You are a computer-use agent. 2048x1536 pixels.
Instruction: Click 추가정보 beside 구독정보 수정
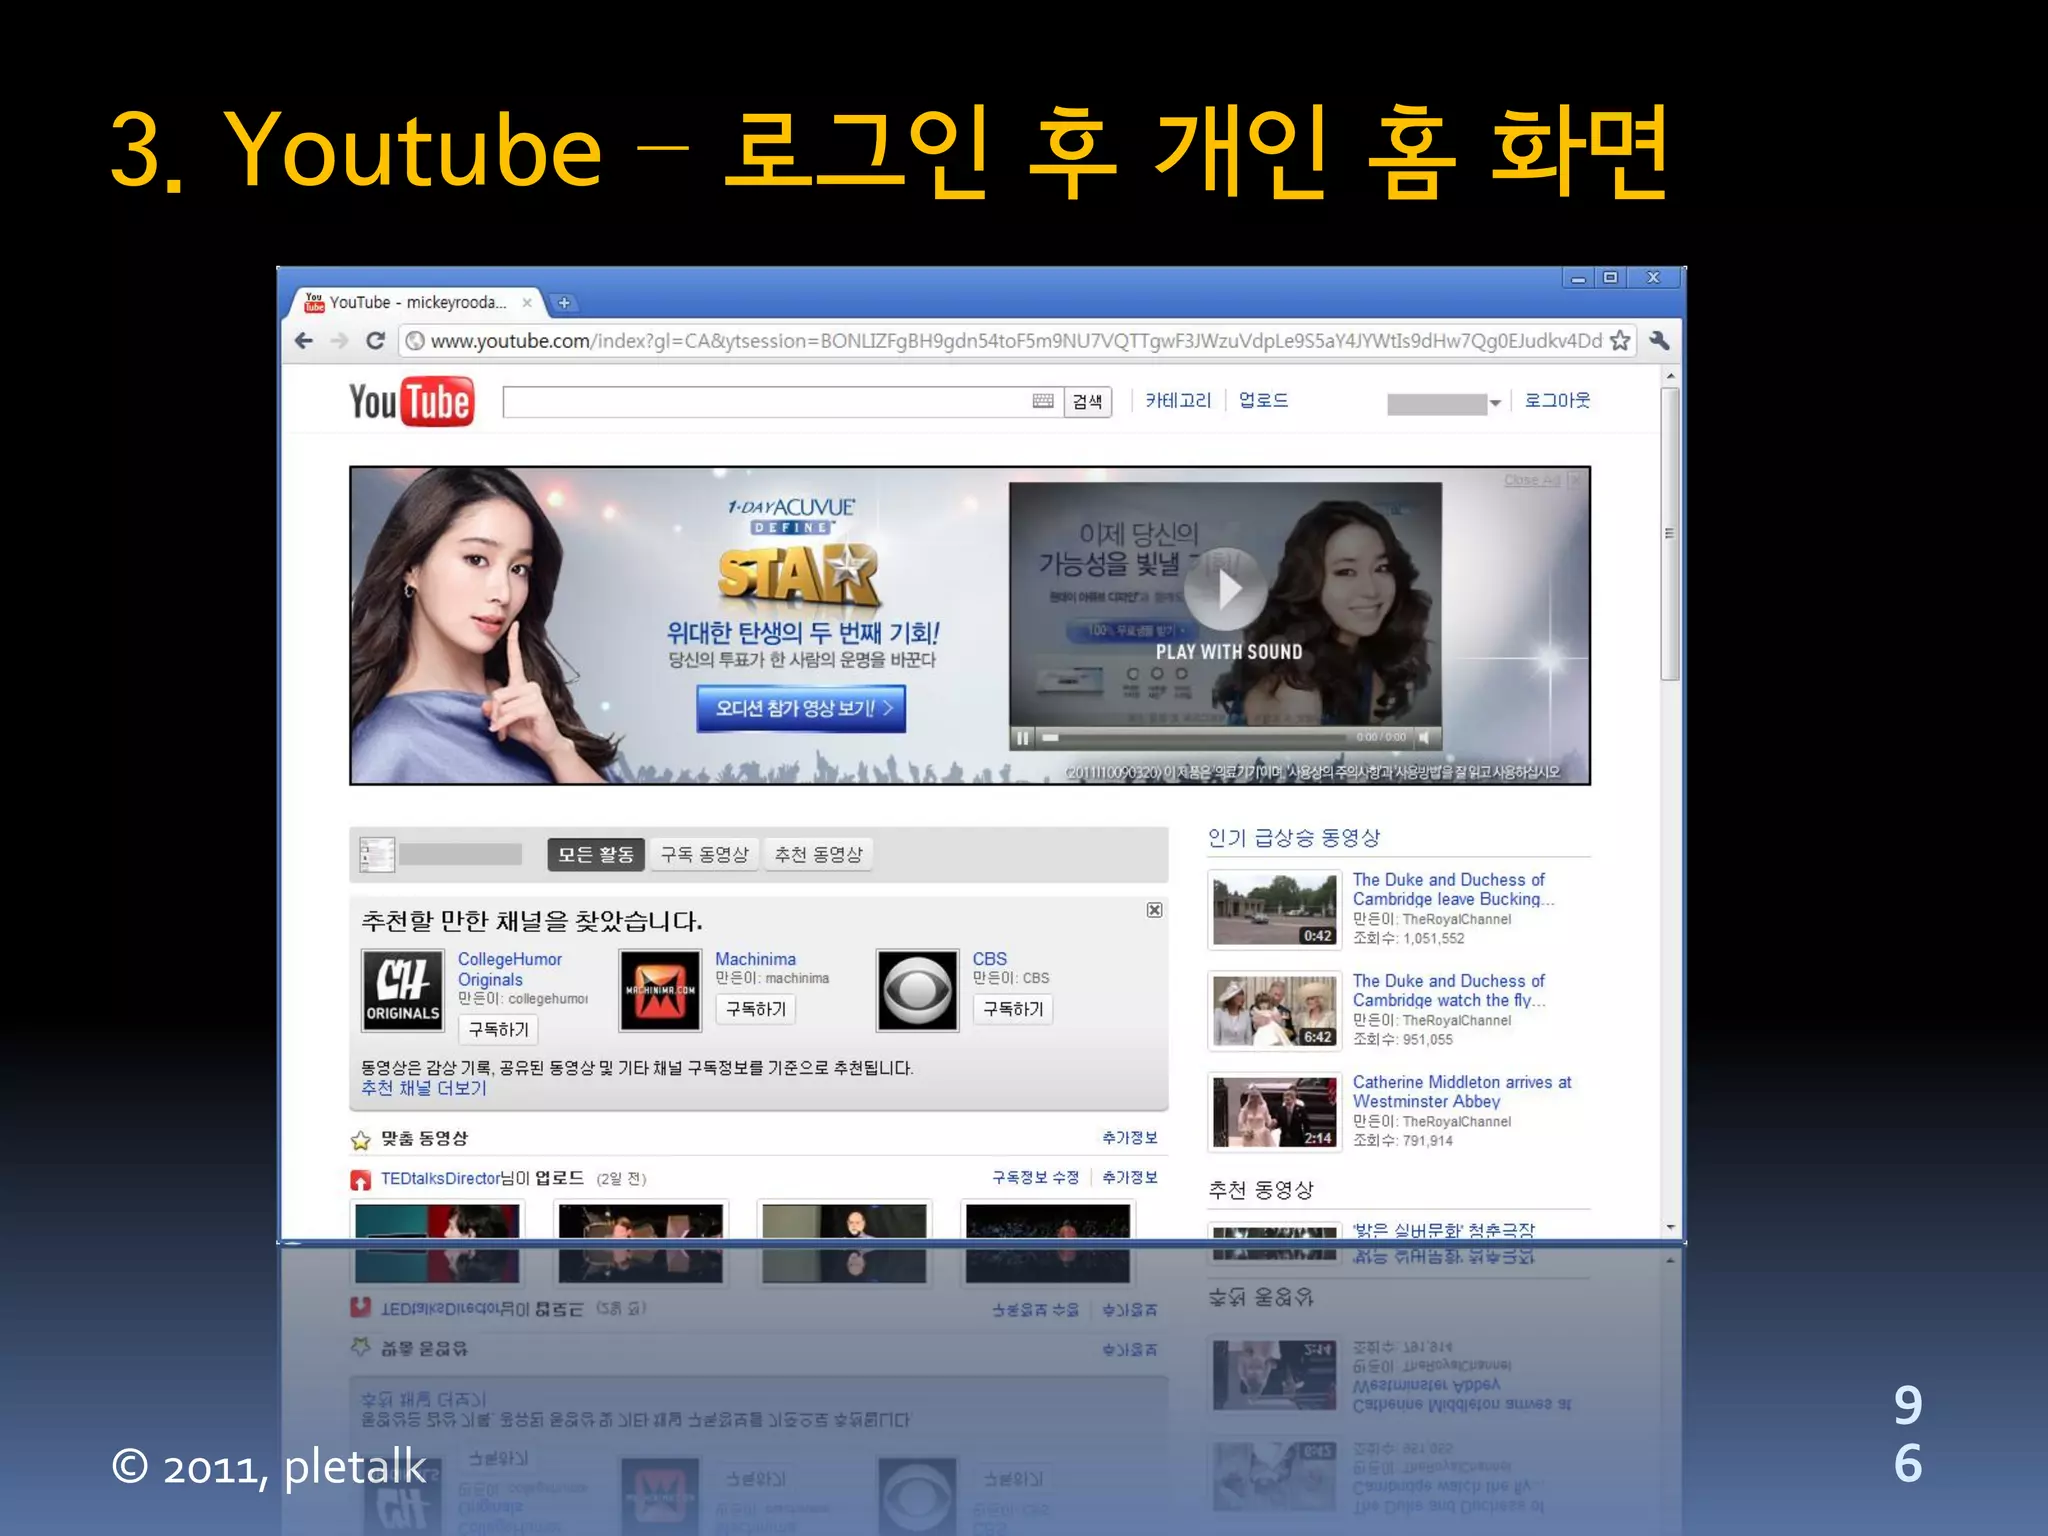click(x=1130, y=1178)
